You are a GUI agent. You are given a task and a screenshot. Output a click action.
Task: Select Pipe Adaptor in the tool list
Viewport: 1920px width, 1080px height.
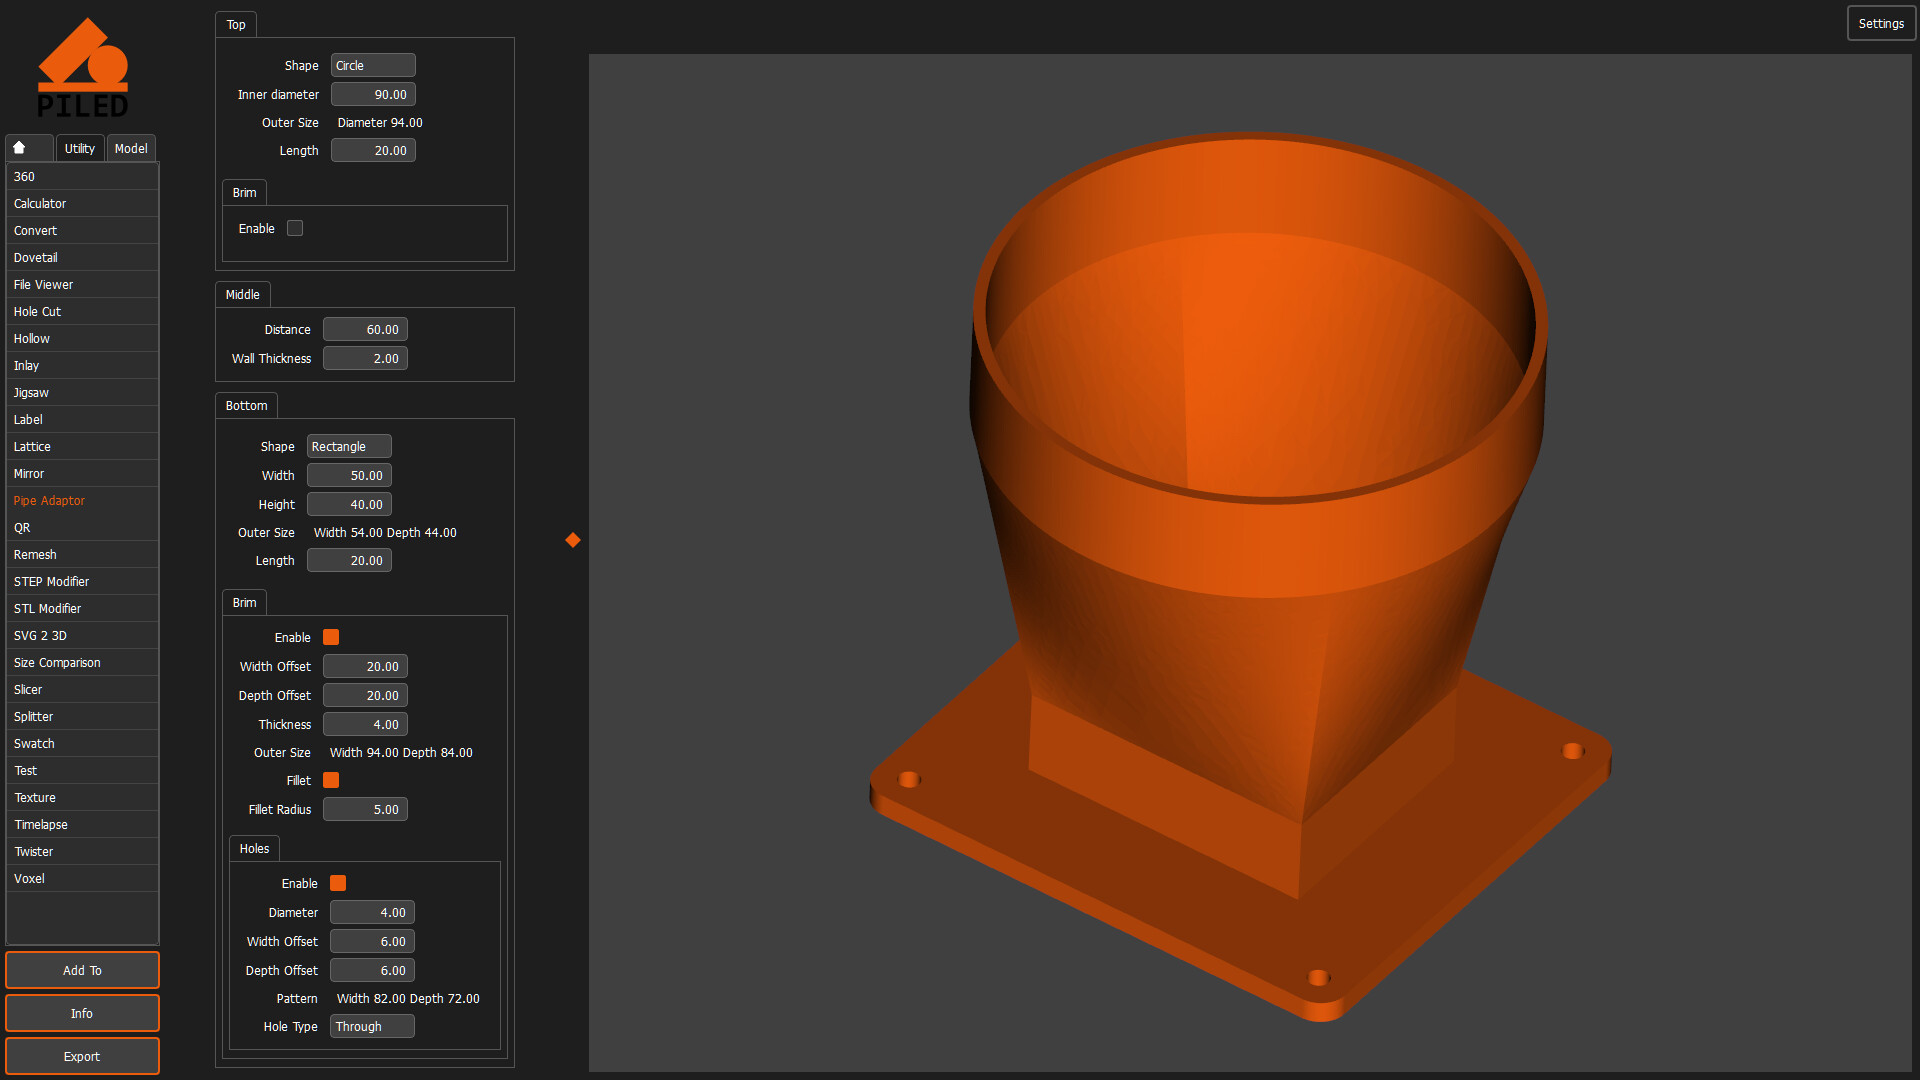[82, 501]
